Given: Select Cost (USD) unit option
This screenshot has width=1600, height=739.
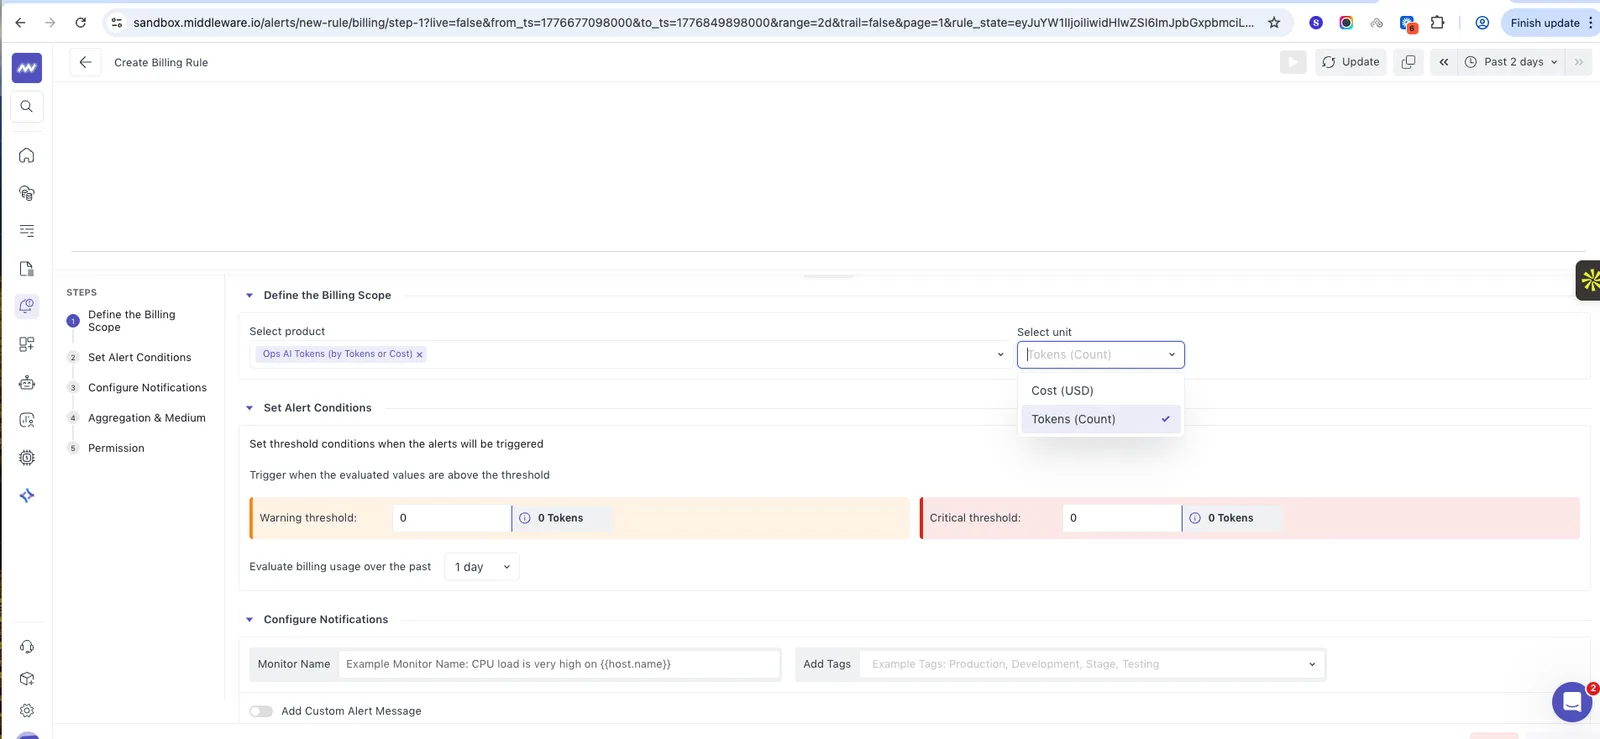Looking at the screenshot, I should 1100,391.
